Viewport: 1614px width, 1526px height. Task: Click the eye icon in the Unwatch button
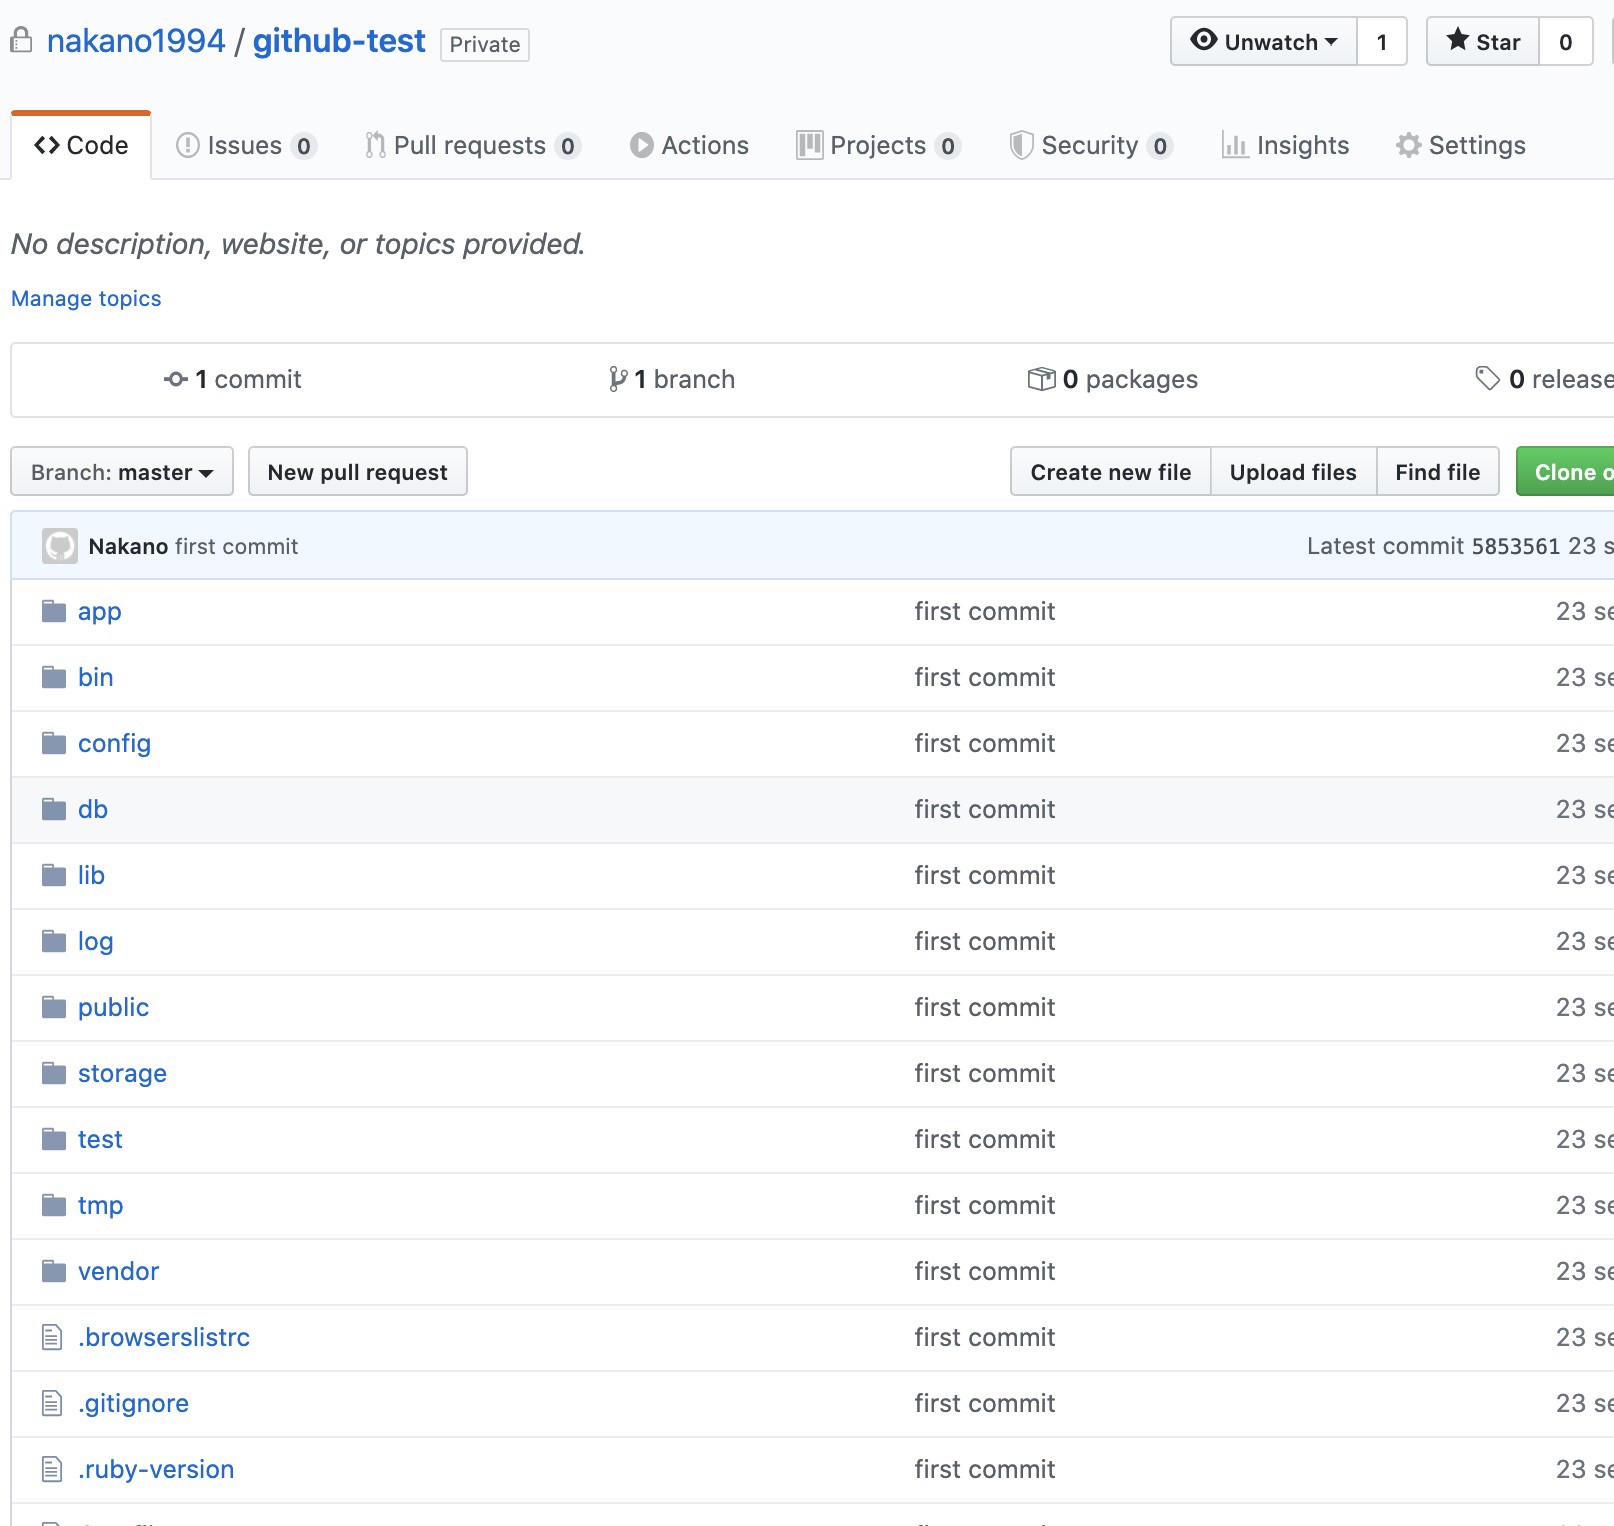(x=1204, y=40)
